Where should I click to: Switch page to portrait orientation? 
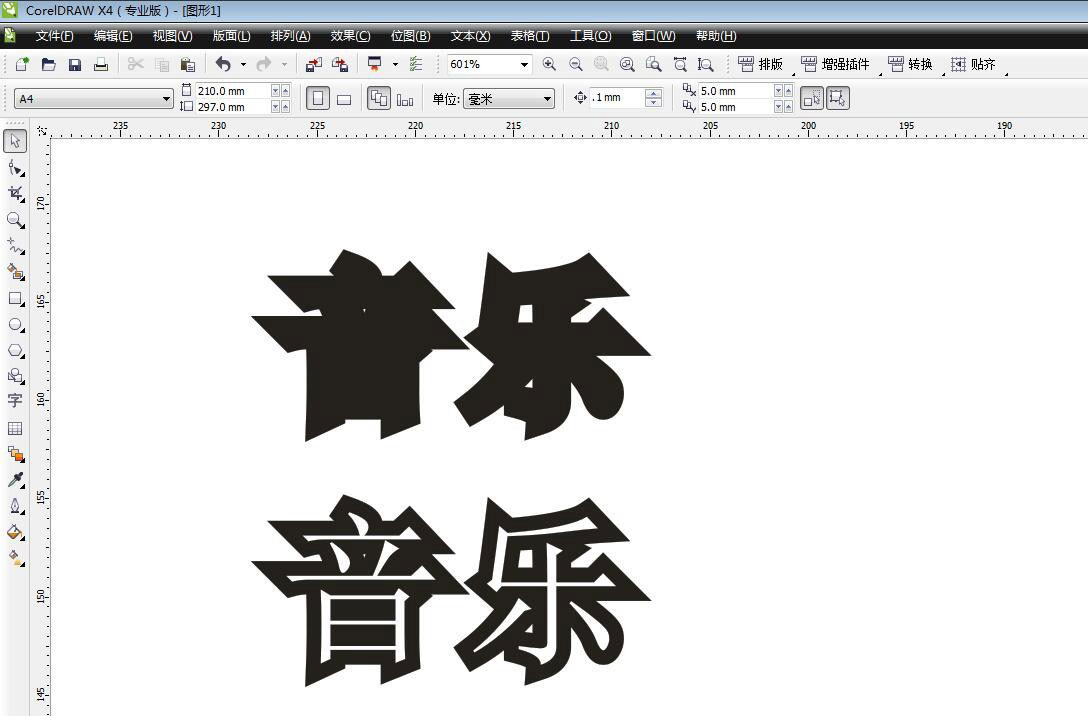[x=318, y=99]
